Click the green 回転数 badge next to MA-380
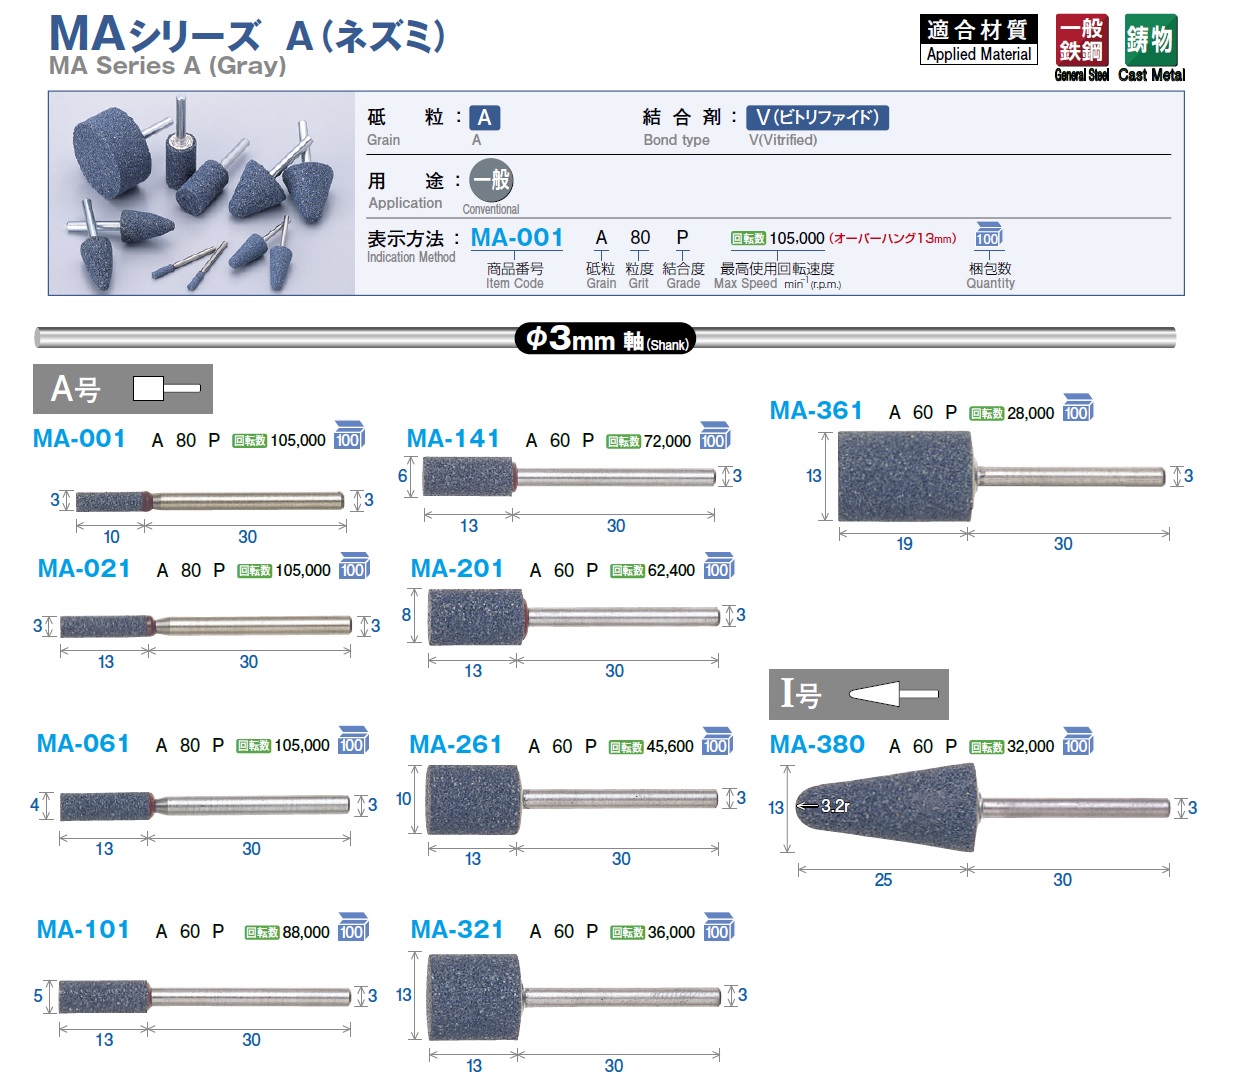 [x=986, y=747]
